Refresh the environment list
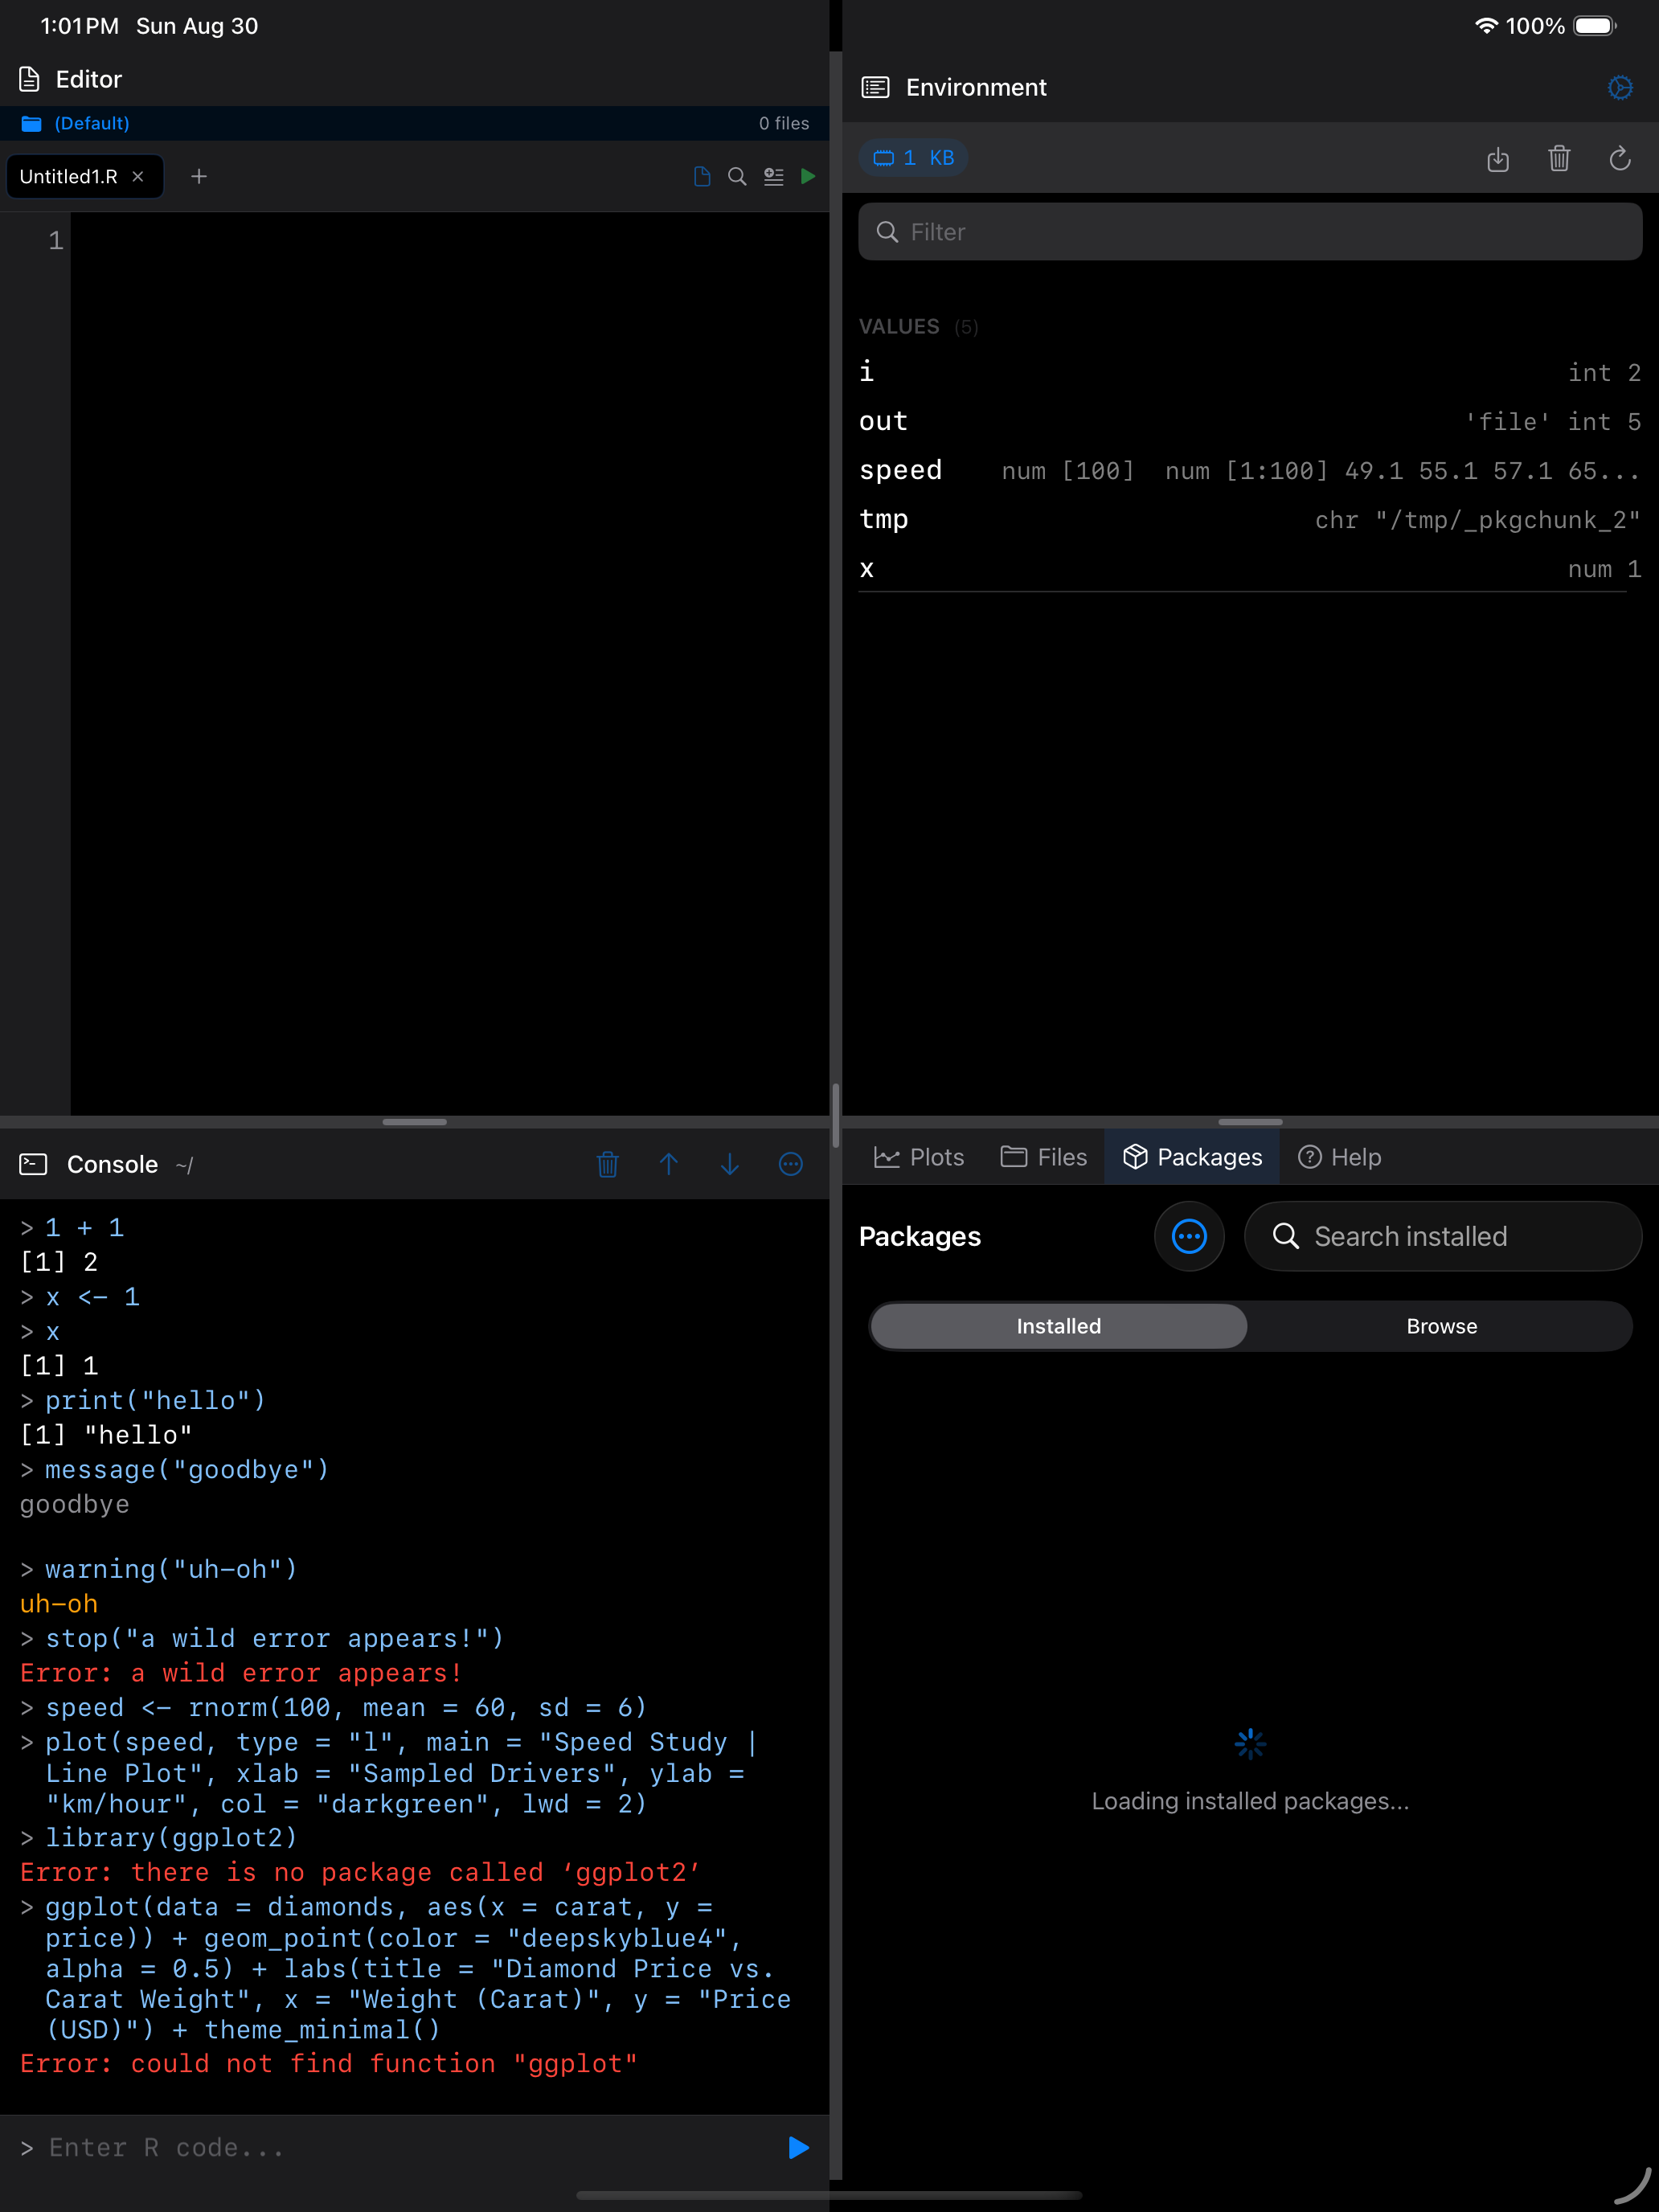 click(x=1620, y=158)
